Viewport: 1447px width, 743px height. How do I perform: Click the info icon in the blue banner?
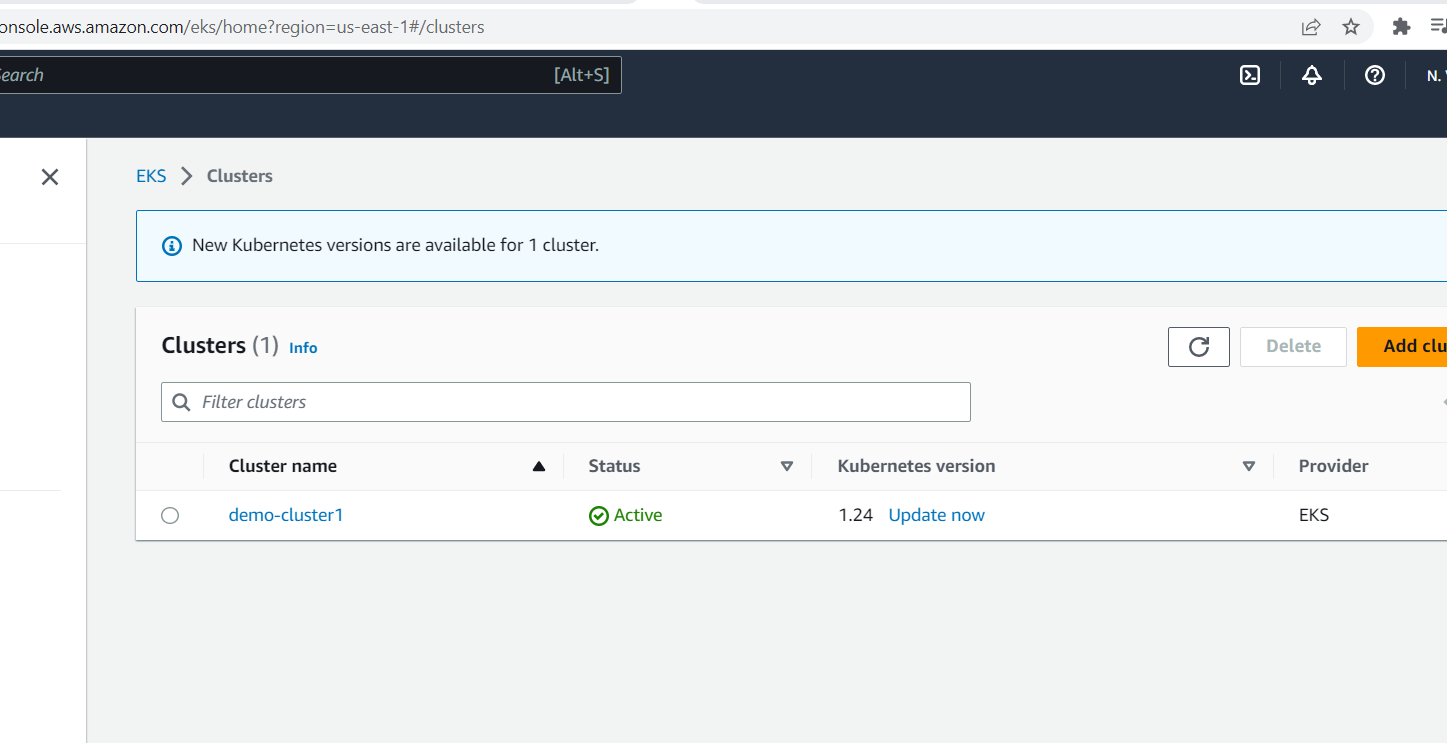(x=173, y=245)
